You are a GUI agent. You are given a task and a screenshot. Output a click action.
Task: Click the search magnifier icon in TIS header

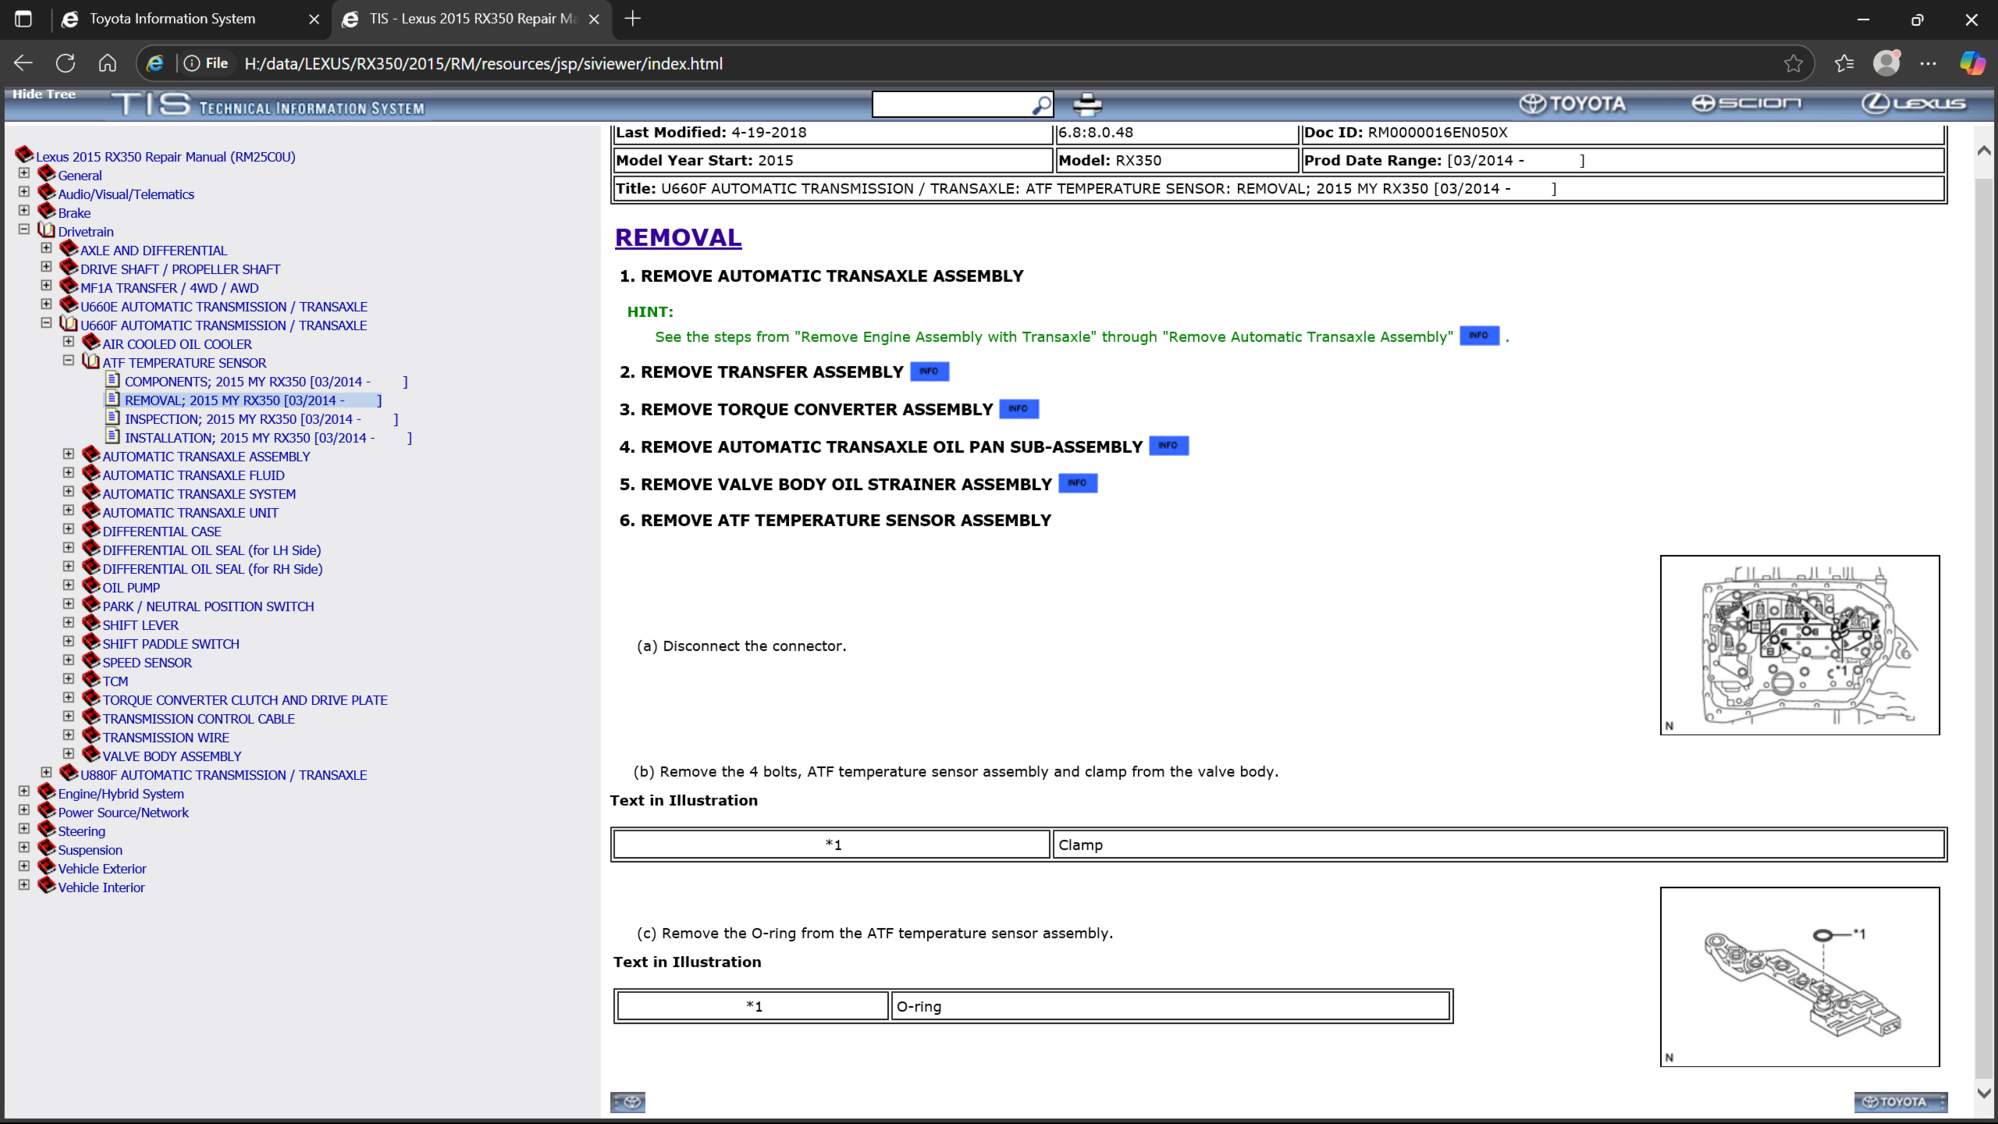pos(1041,104)
